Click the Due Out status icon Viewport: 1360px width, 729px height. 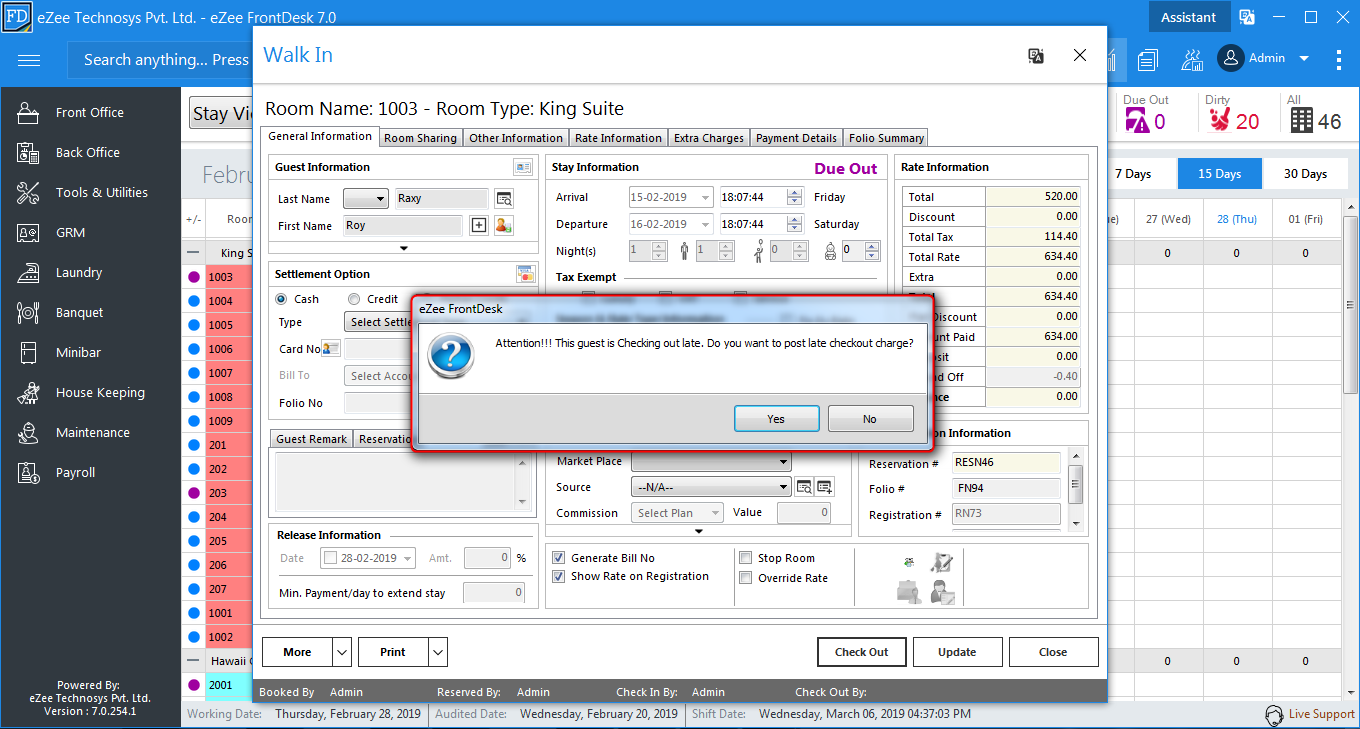[x=1137, y=121]
